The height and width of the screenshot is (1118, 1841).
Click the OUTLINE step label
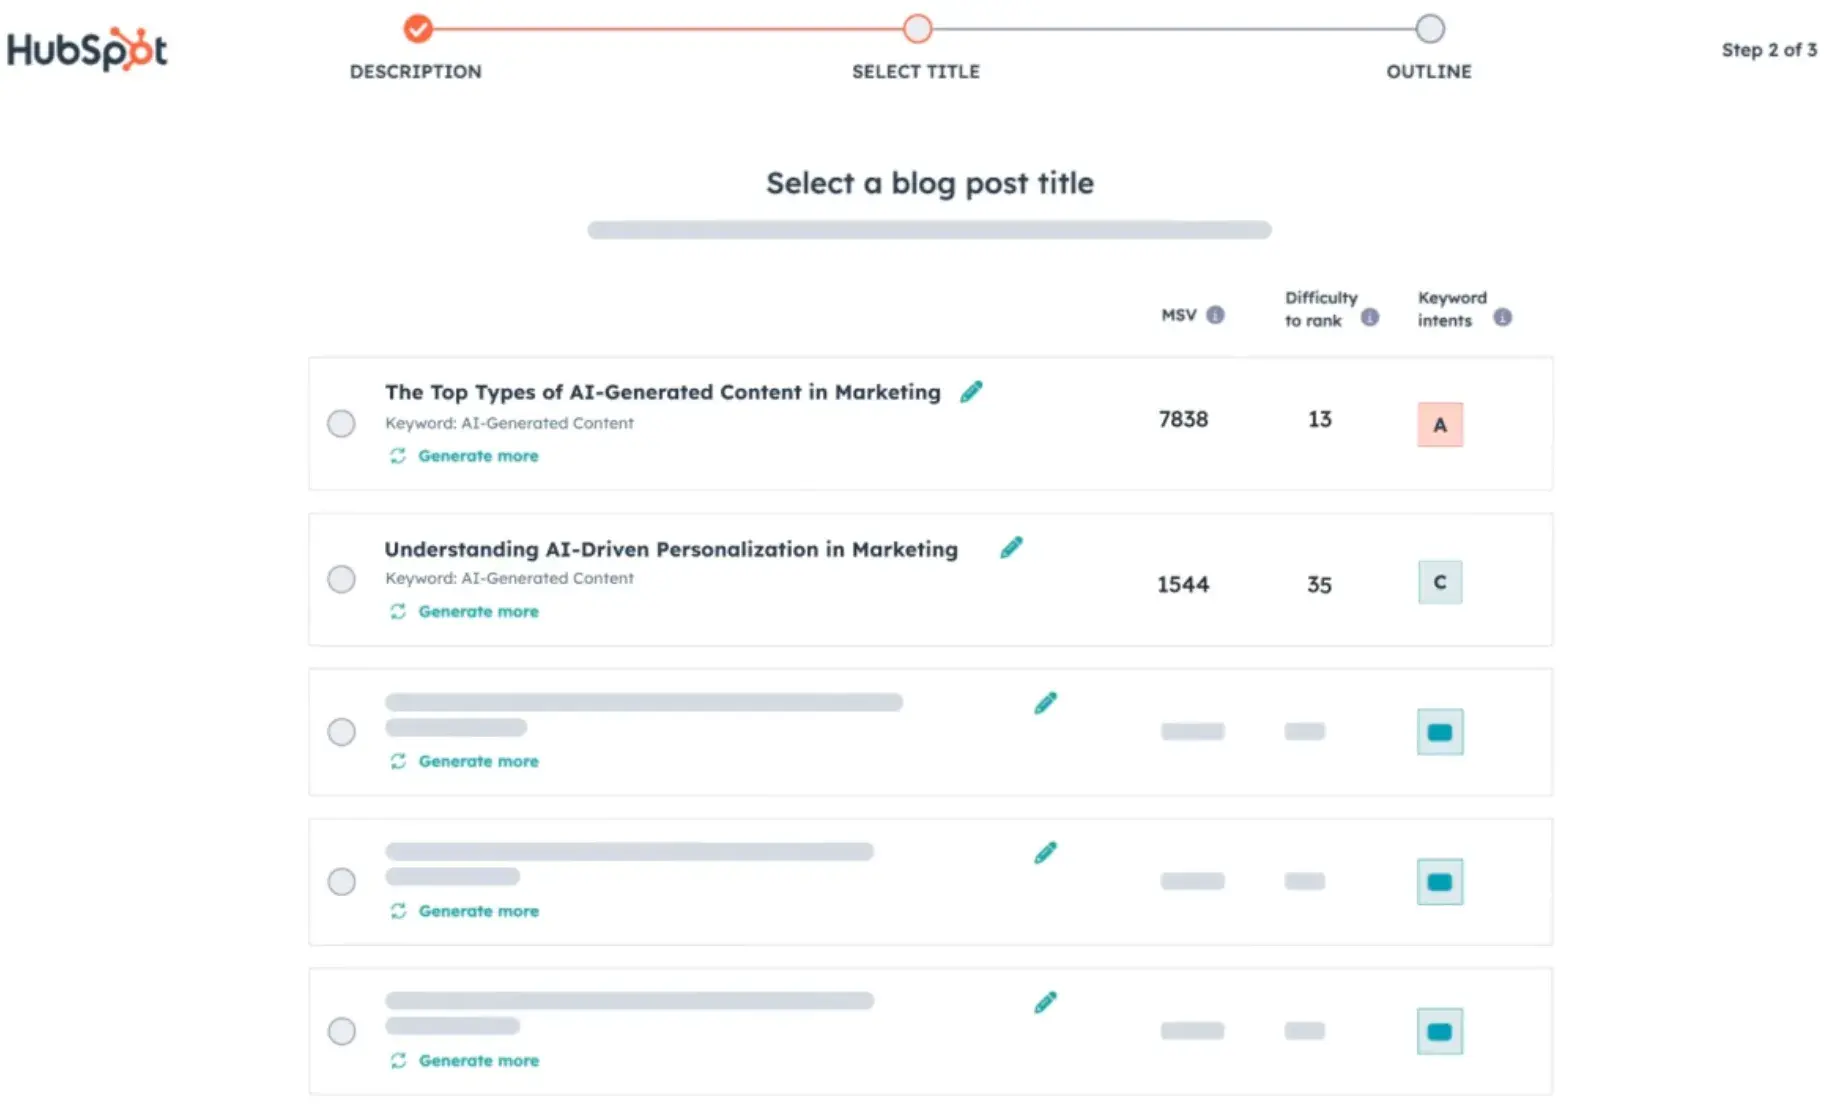(x=1429, y=72)
